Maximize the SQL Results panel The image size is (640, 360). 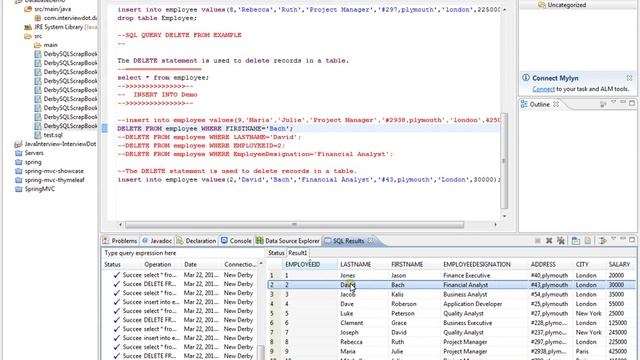632,240
